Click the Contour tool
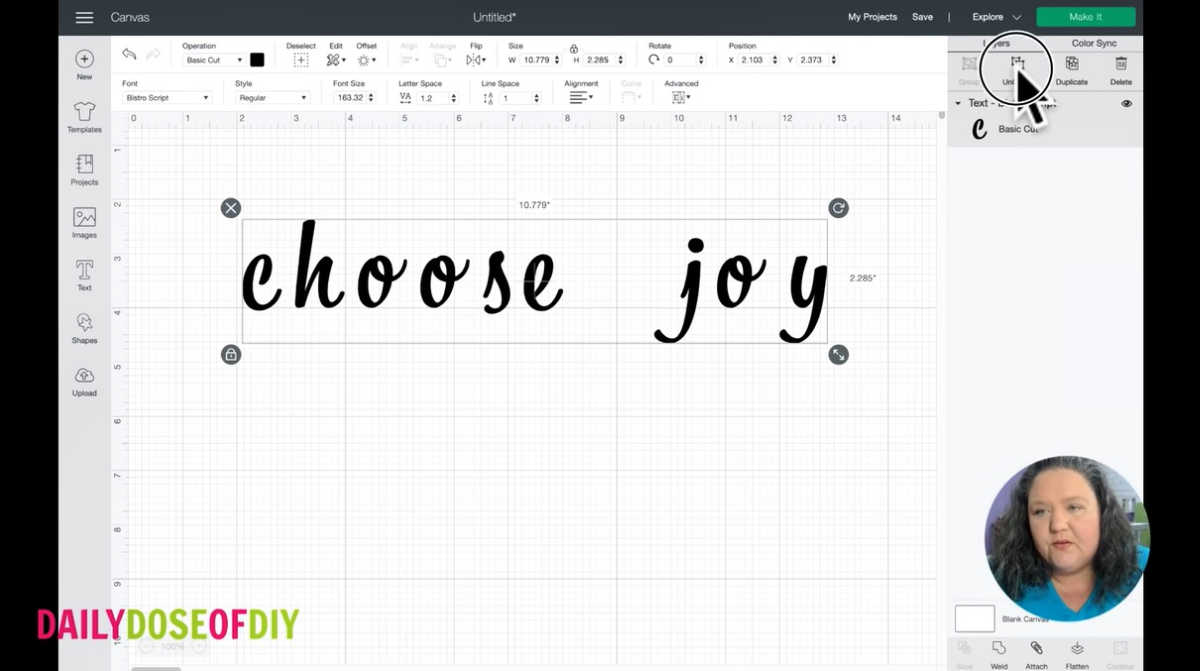The height and width of the screenshot is (671, 1200). (1120, 648)
